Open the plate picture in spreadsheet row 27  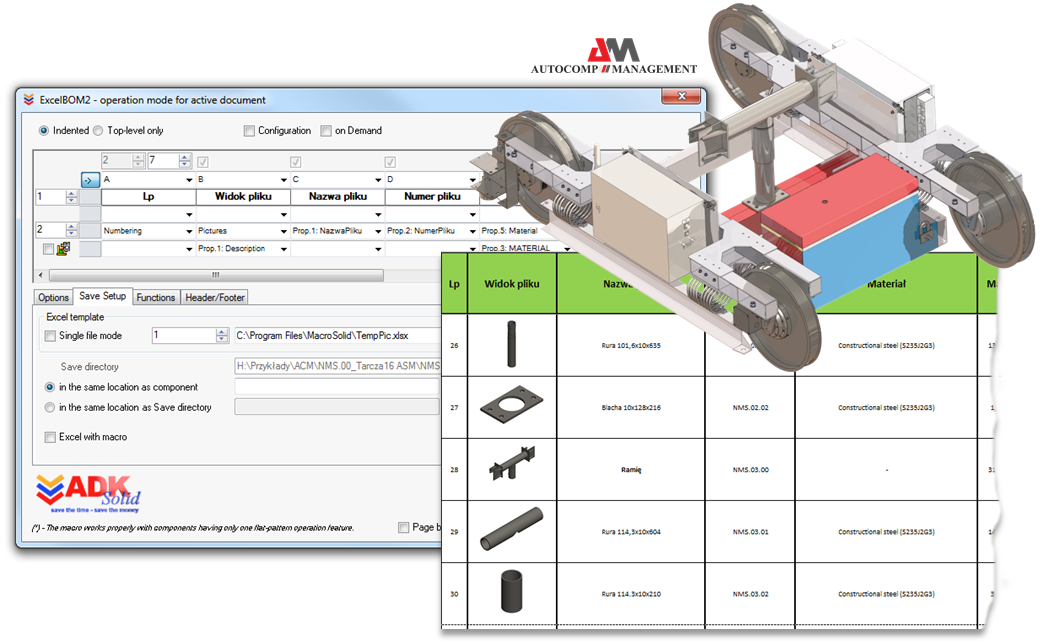click(511, 406)
